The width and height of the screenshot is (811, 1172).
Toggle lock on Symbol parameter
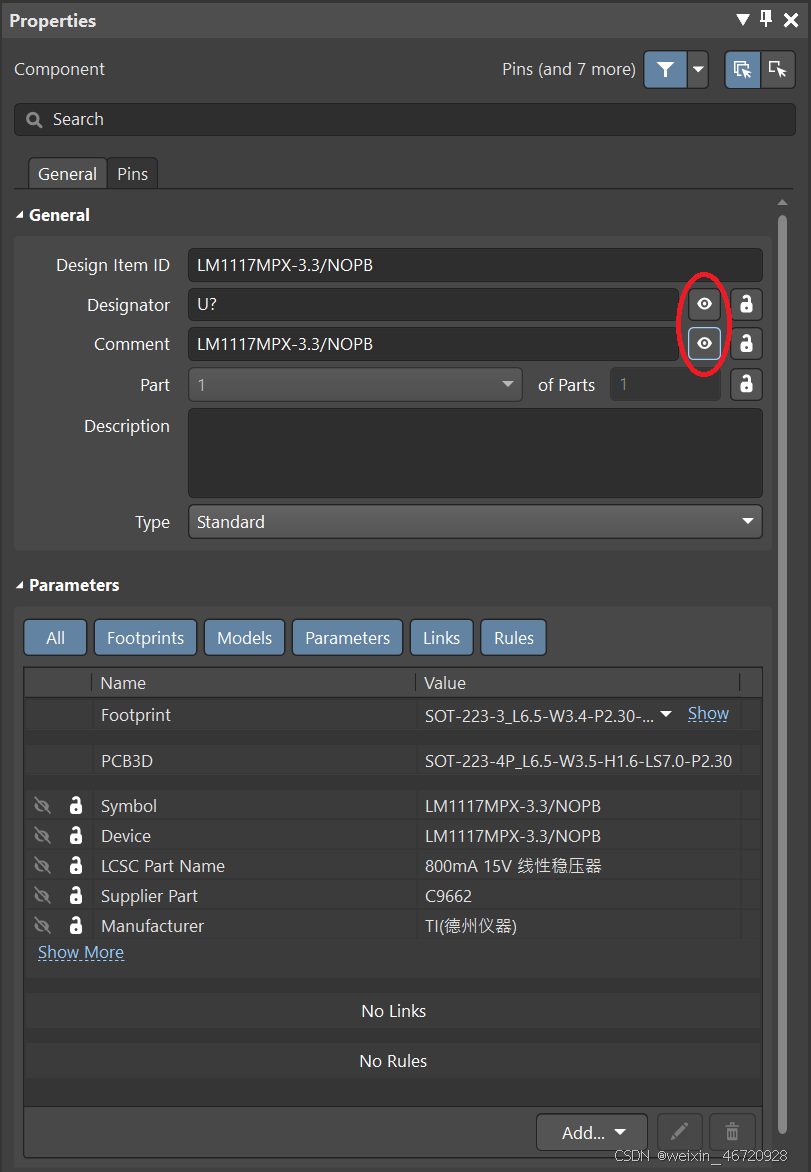point(75,805)
